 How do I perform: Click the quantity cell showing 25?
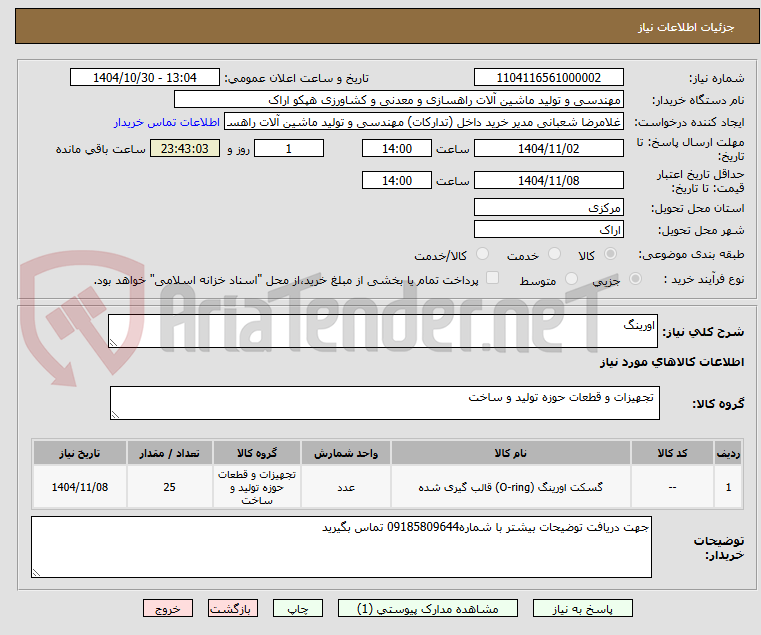coord(169,487)
